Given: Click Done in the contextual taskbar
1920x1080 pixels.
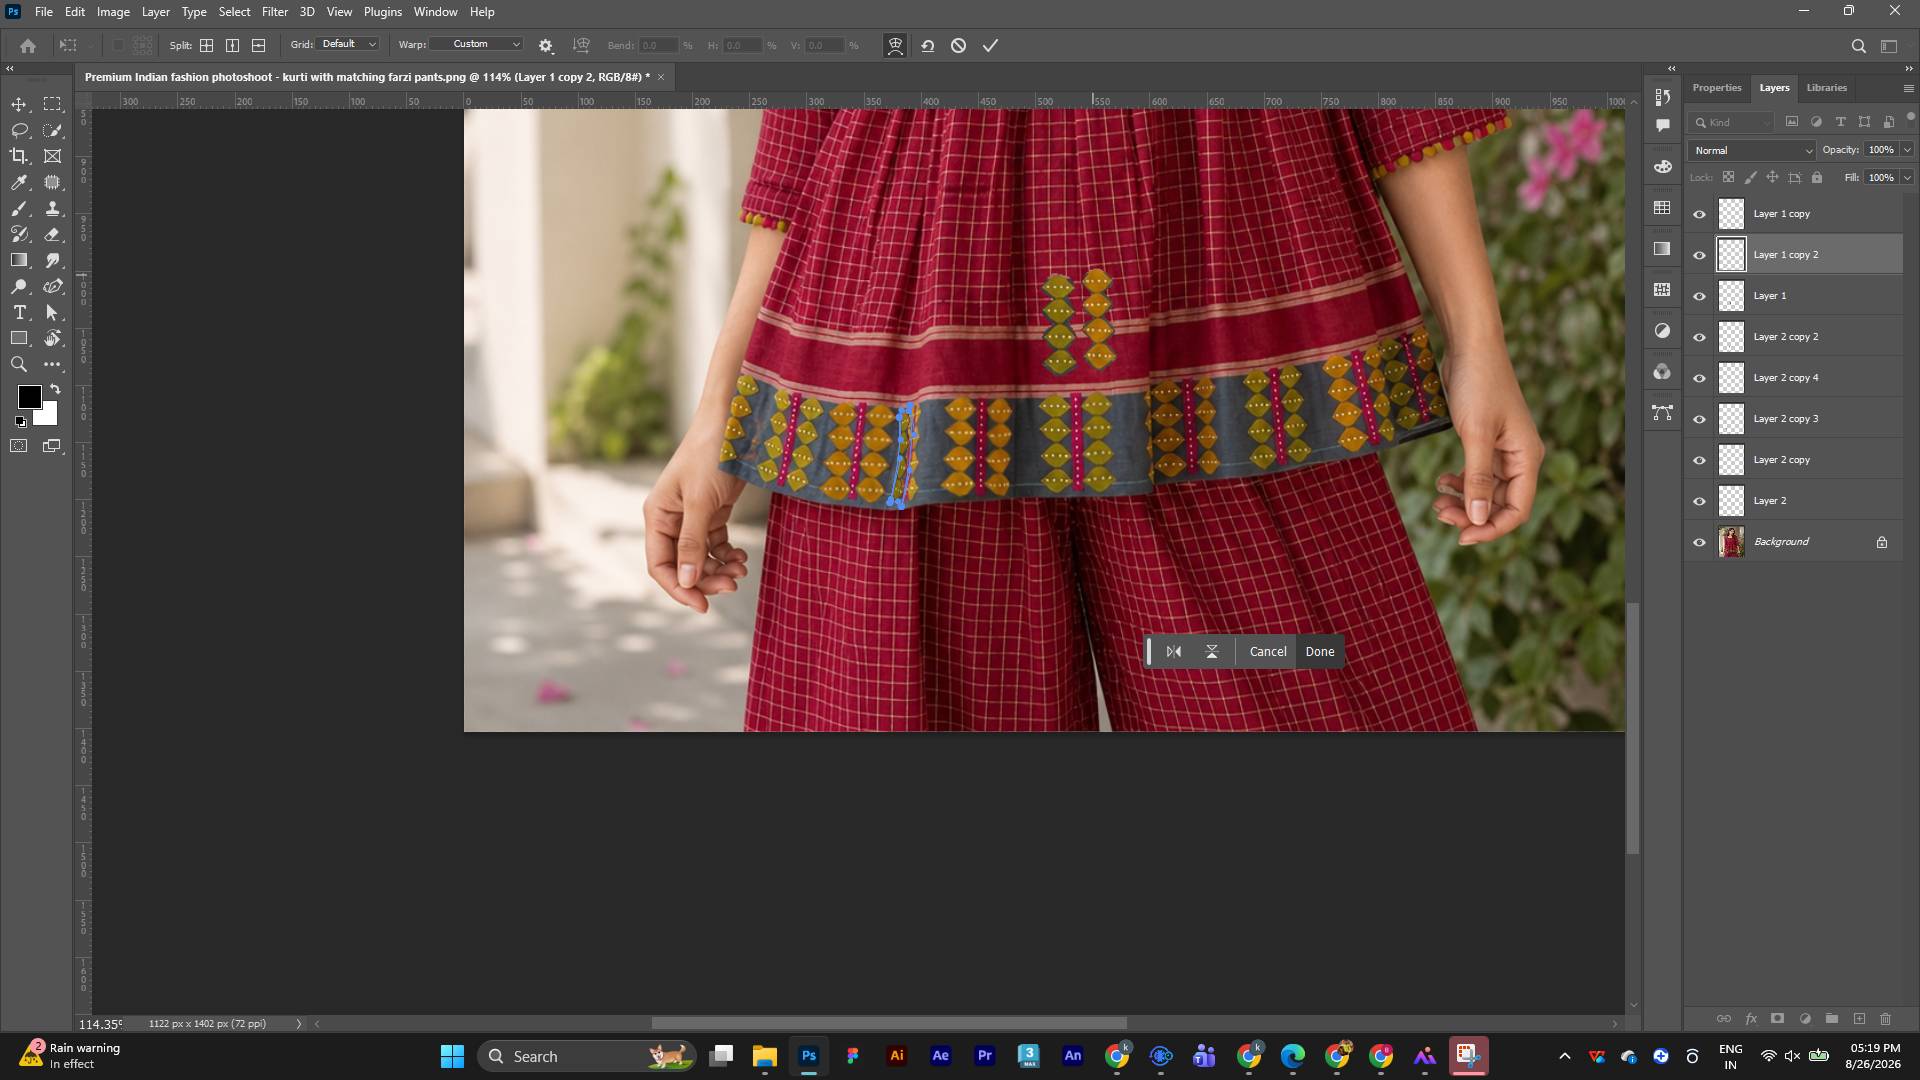Looking at the screenshot, I should coord(1320,652).
